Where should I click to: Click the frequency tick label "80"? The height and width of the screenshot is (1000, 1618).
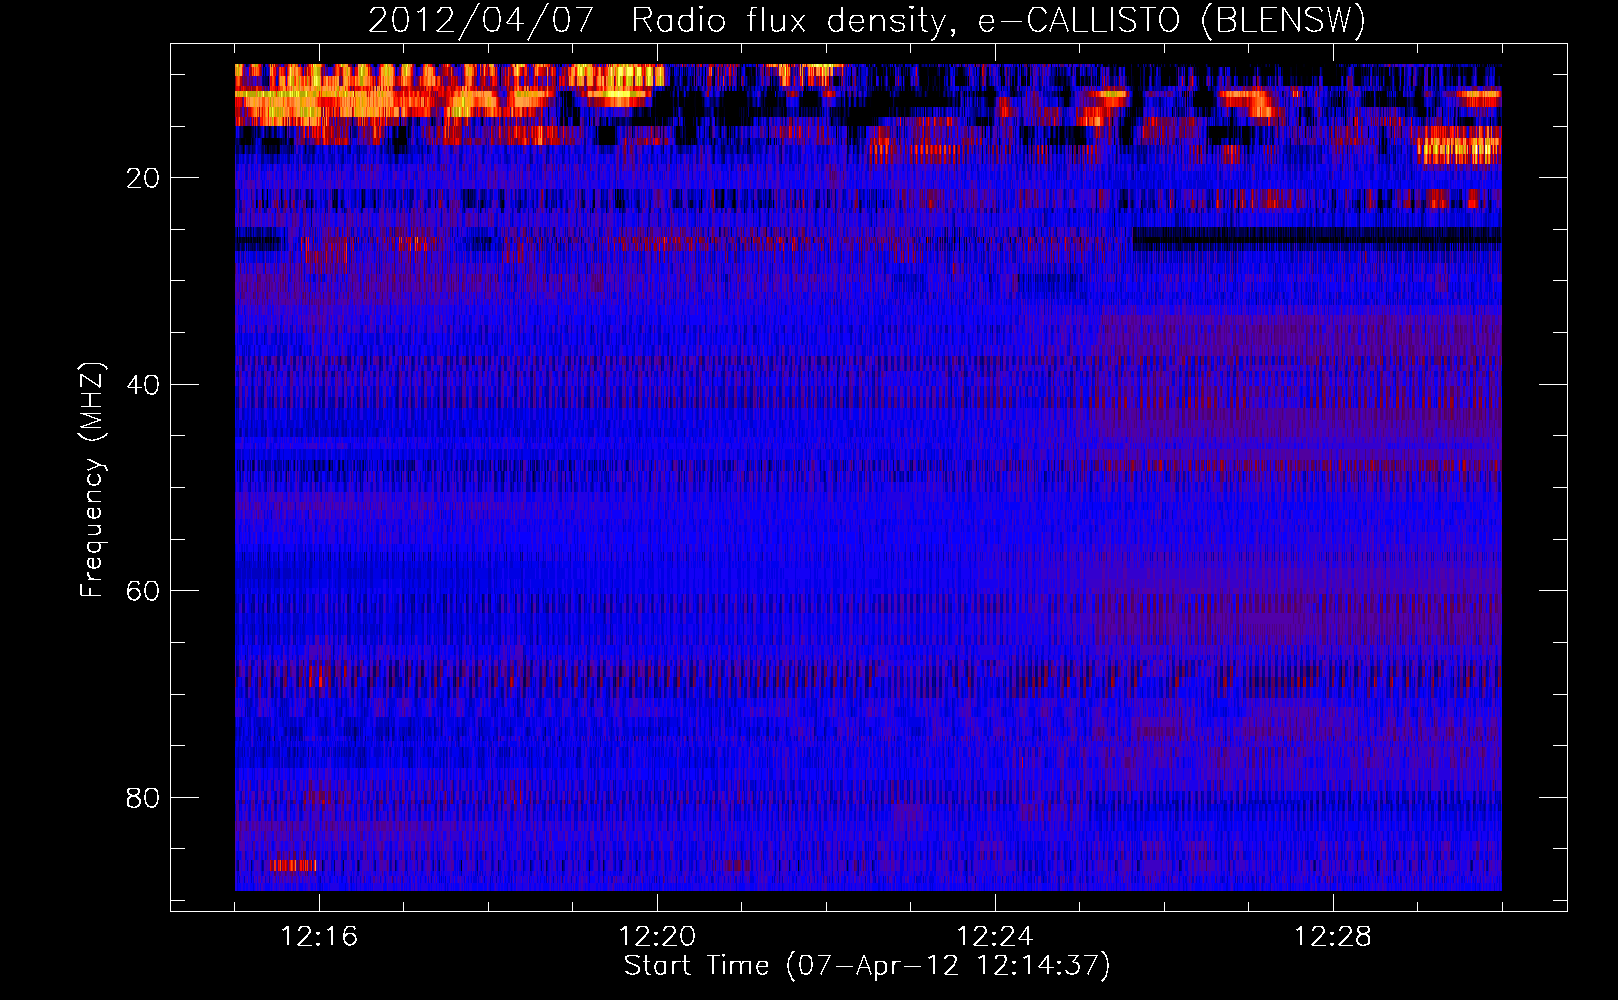click(143, 798)
